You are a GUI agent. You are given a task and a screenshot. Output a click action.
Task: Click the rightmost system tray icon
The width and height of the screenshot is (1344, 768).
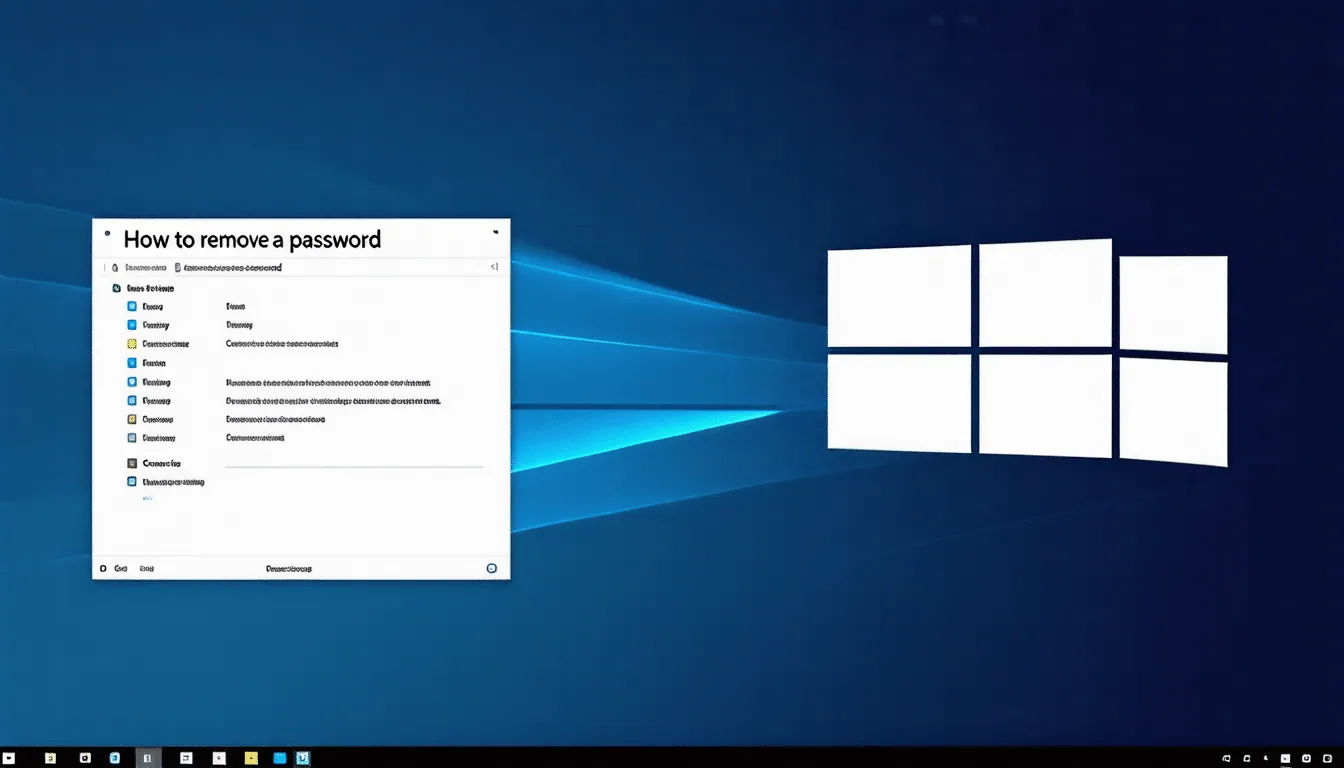tap(1327, 758)
